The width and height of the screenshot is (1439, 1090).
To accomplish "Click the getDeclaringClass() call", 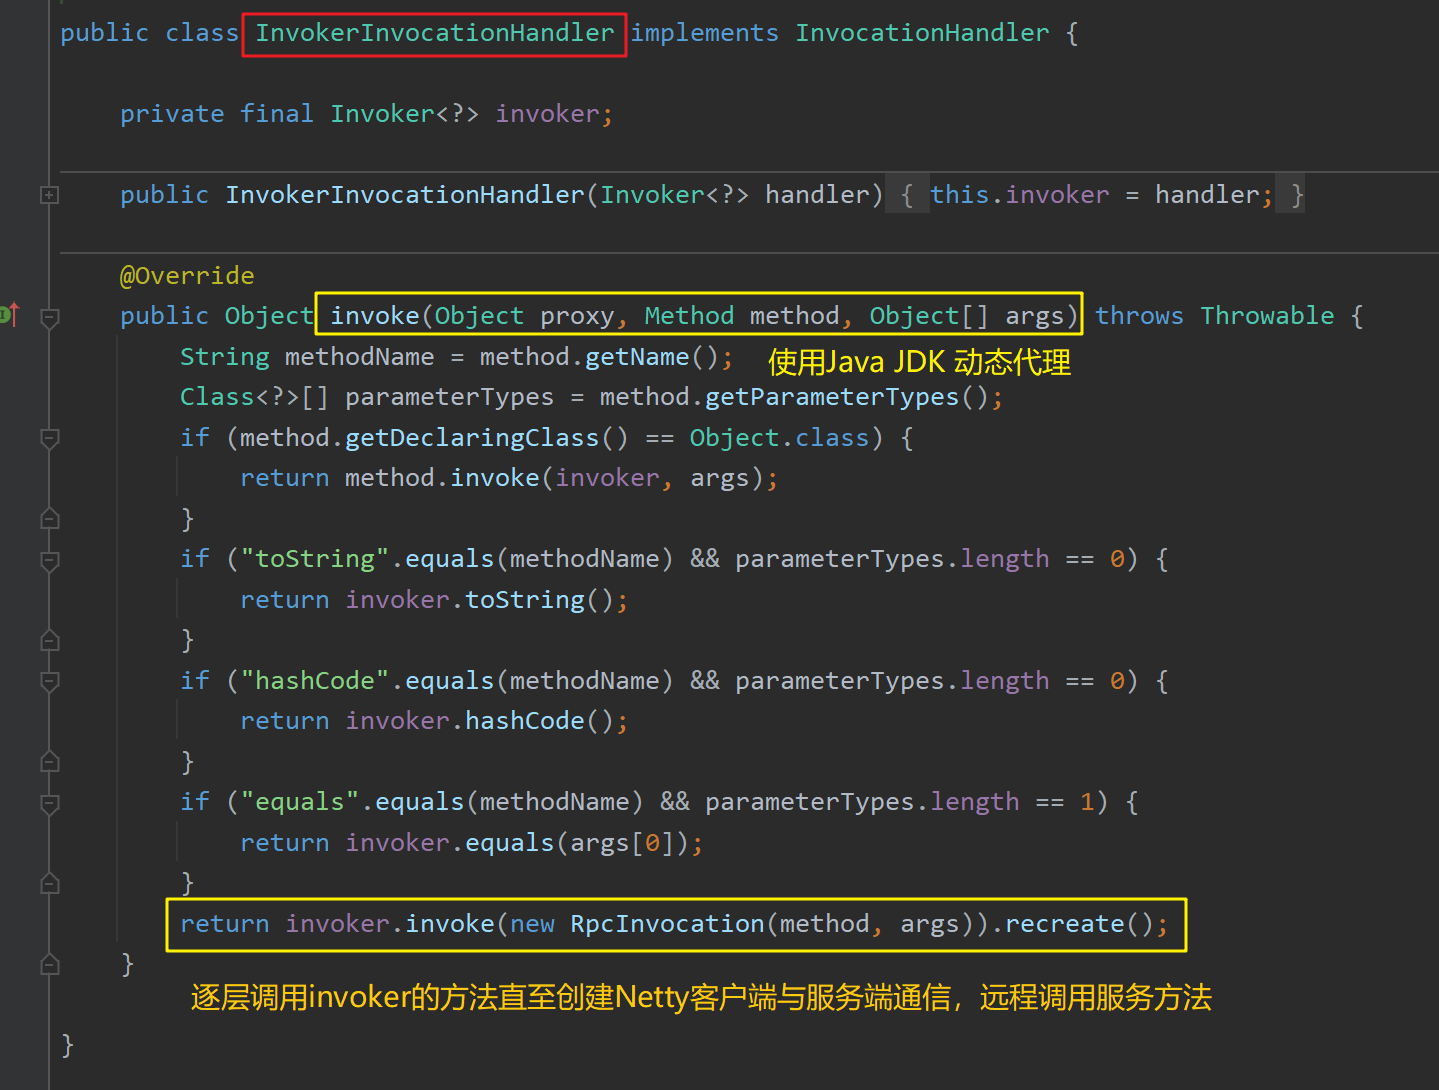I will 487,438.
